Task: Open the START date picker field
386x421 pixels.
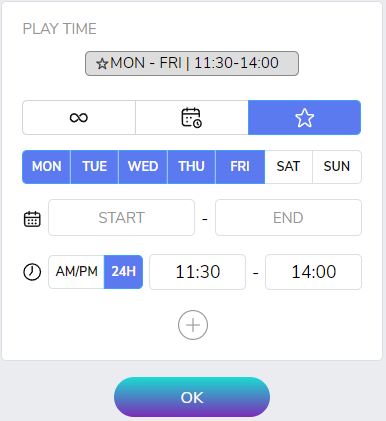Action: (x=121, y=218)
